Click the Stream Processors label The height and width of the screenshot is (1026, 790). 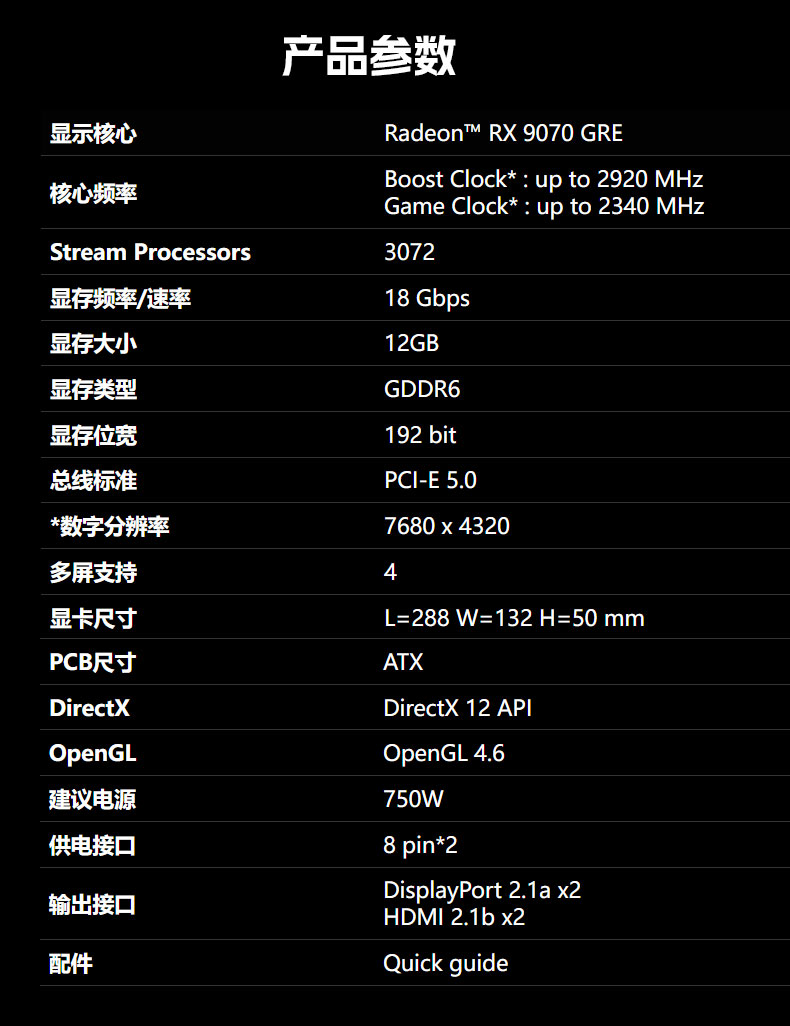[150, 252]
